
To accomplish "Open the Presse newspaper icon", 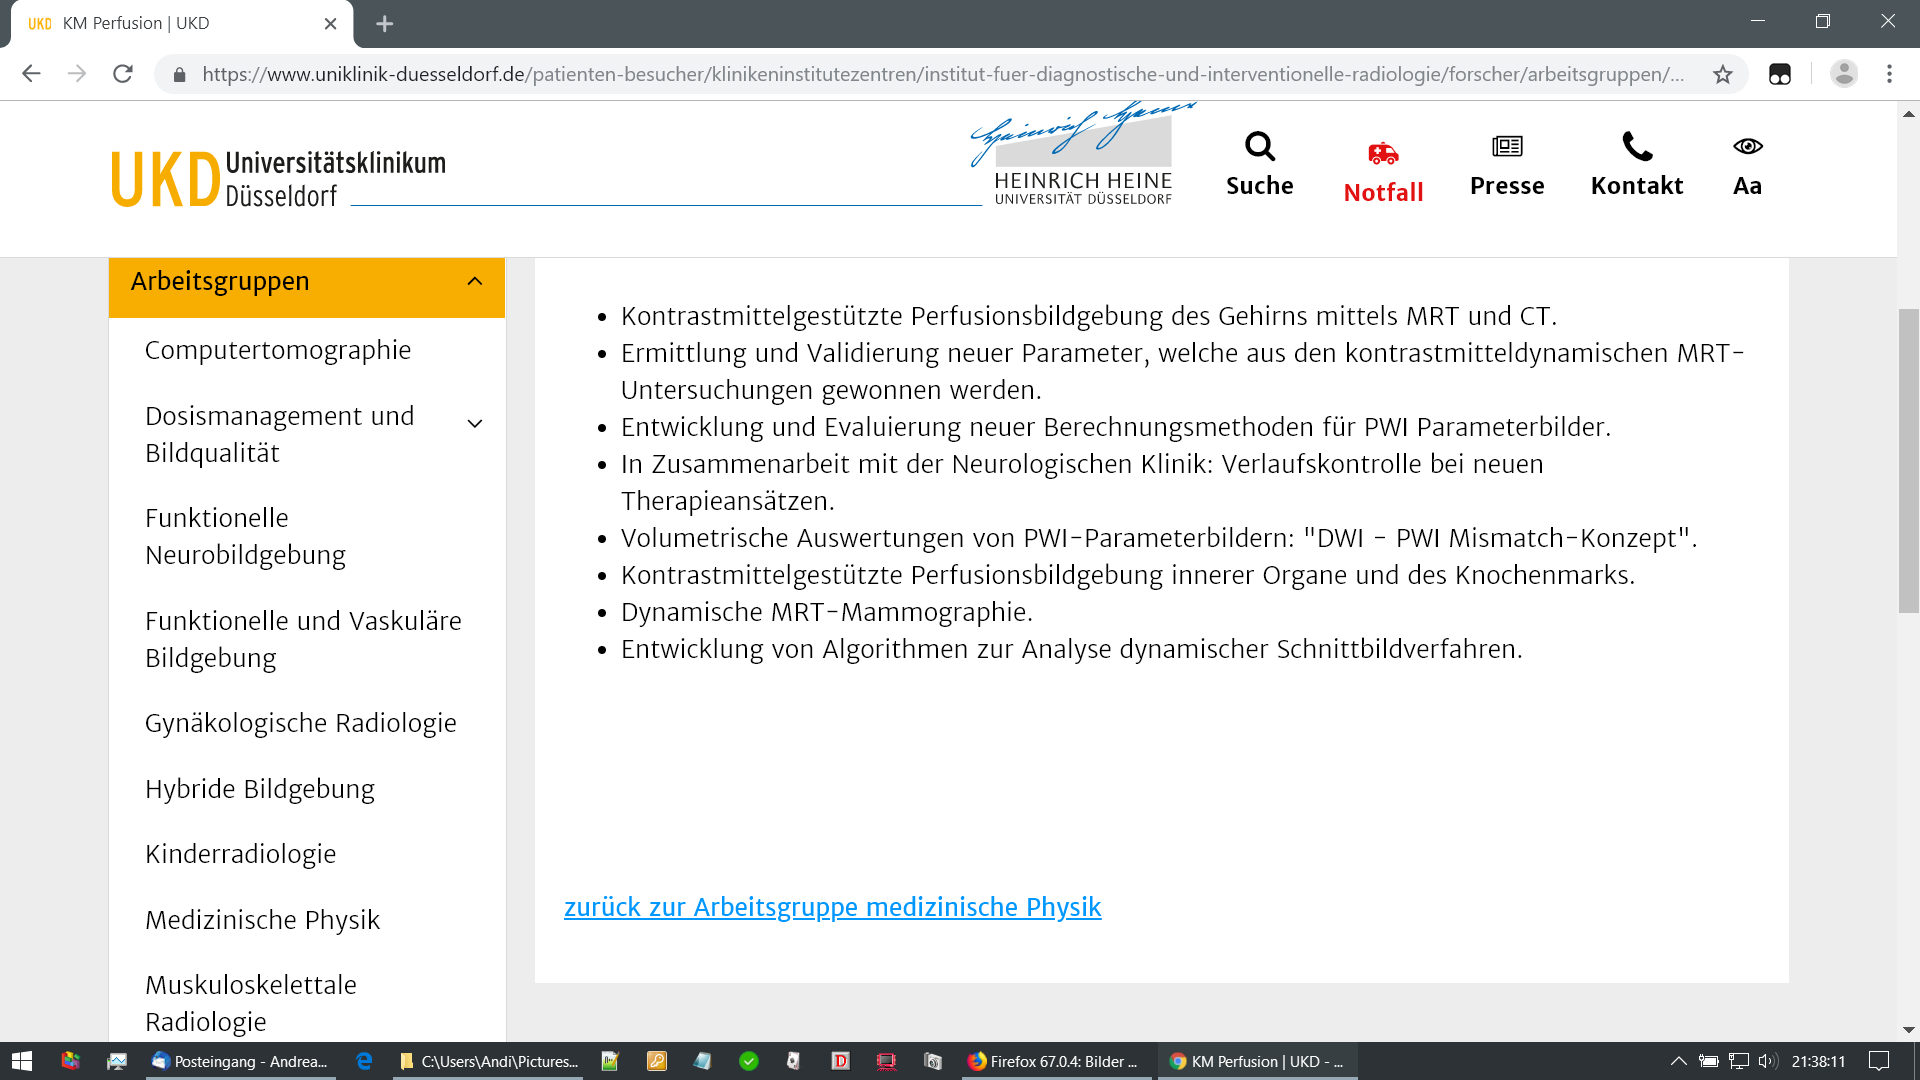I will [x=1506, y=147].
